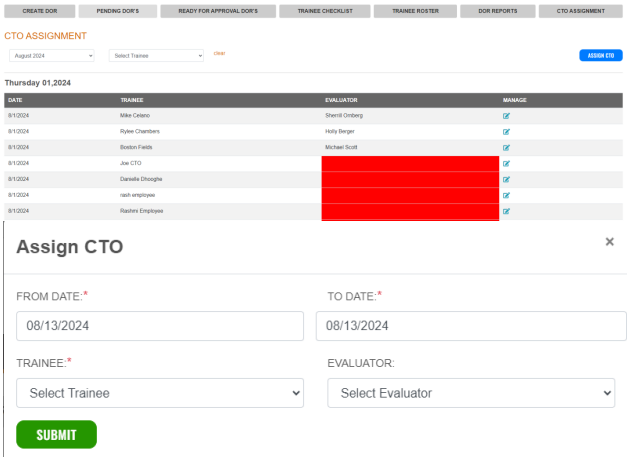Focus the To Date field
The height and width of the screenshot is (457, 631).
click(471, 326)
